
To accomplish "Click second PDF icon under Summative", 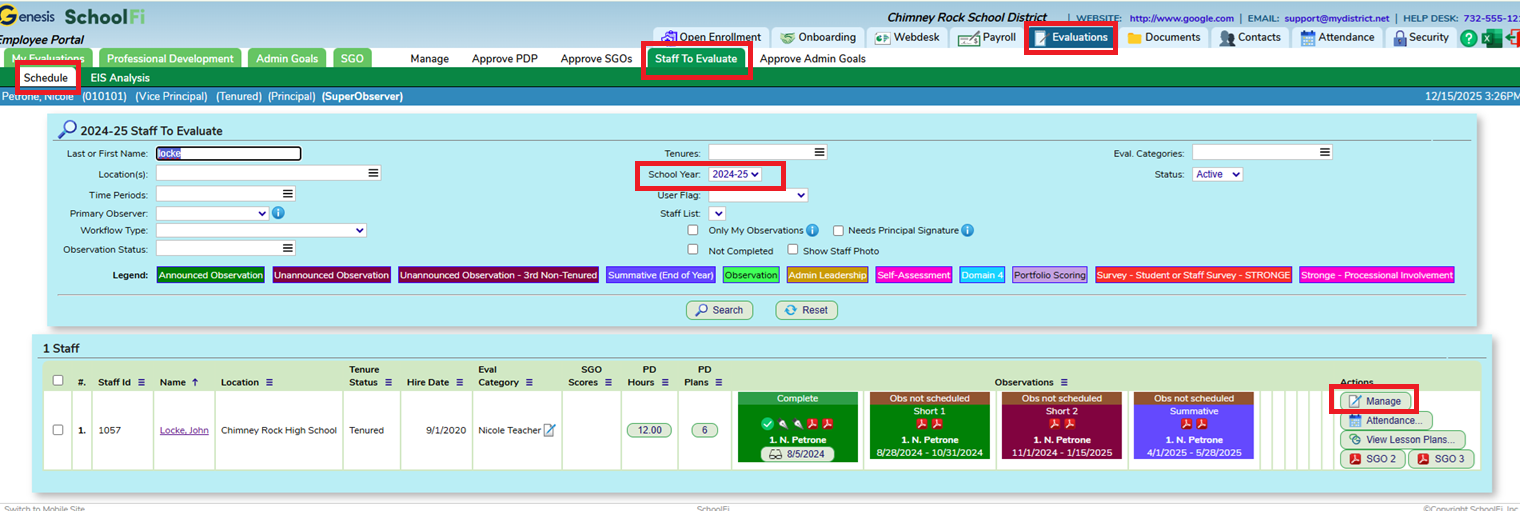I will tap(1201, 424).
